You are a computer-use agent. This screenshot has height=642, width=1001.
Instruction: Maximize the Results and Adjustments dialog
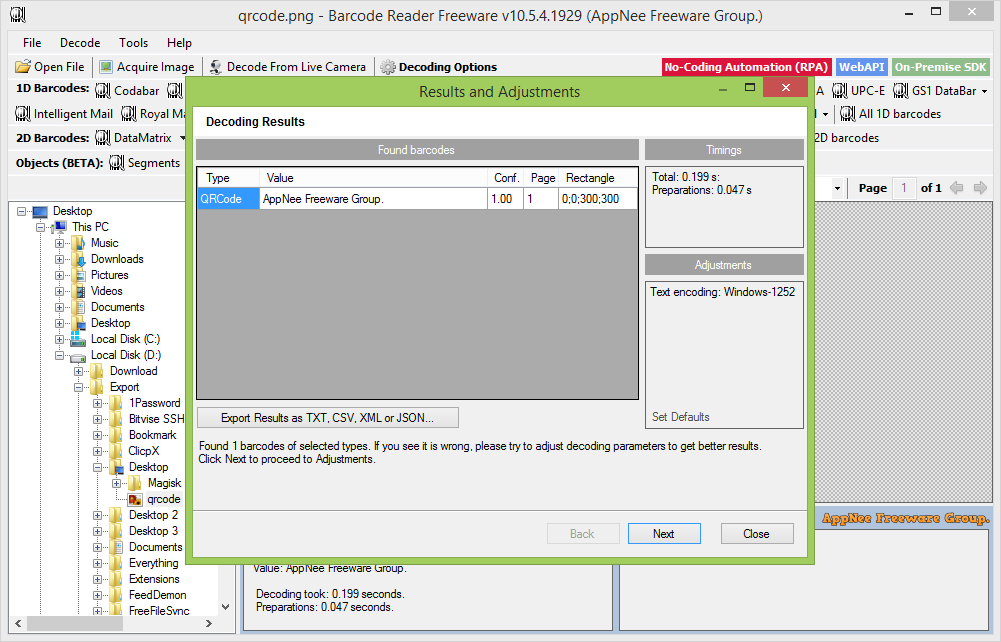[750, 87]
